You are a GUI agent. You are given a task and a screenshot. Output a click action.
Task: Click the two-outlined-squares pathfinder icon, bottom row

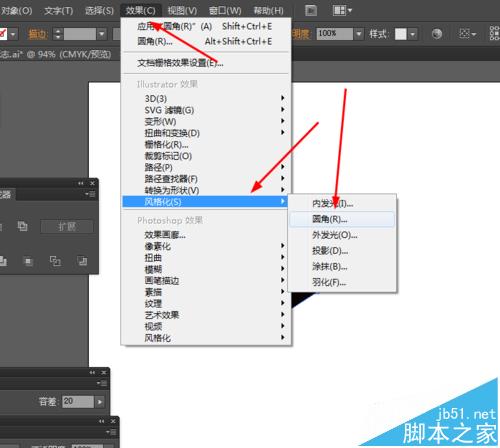(x=55, y=261)
